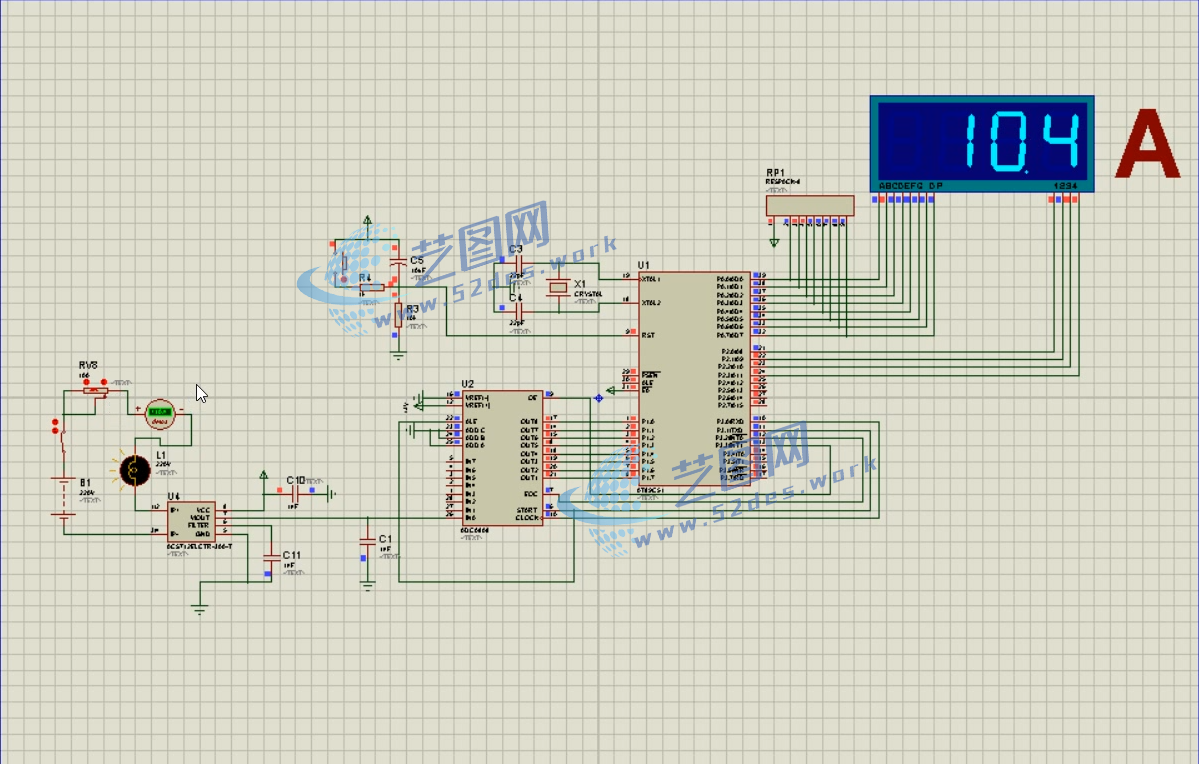This screenshot has height=764, width=1199.
Task: Select the U1 microcontroller chip body
Action: (x=694, y=379)
